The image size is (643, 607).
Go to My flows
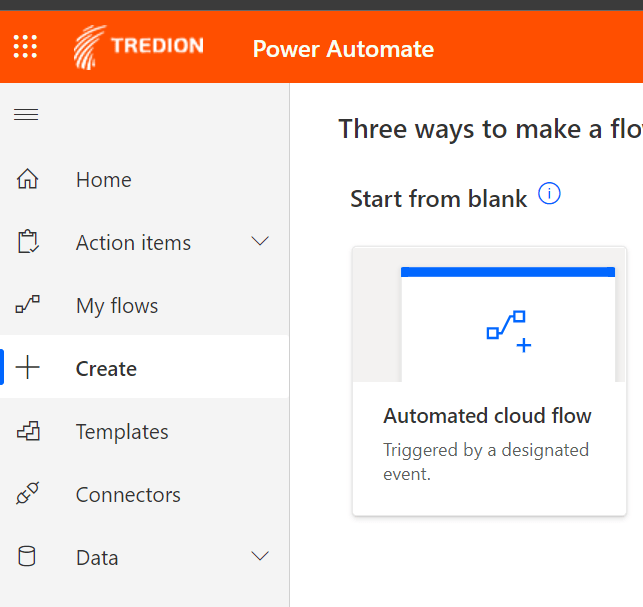[x=117, y=306]
